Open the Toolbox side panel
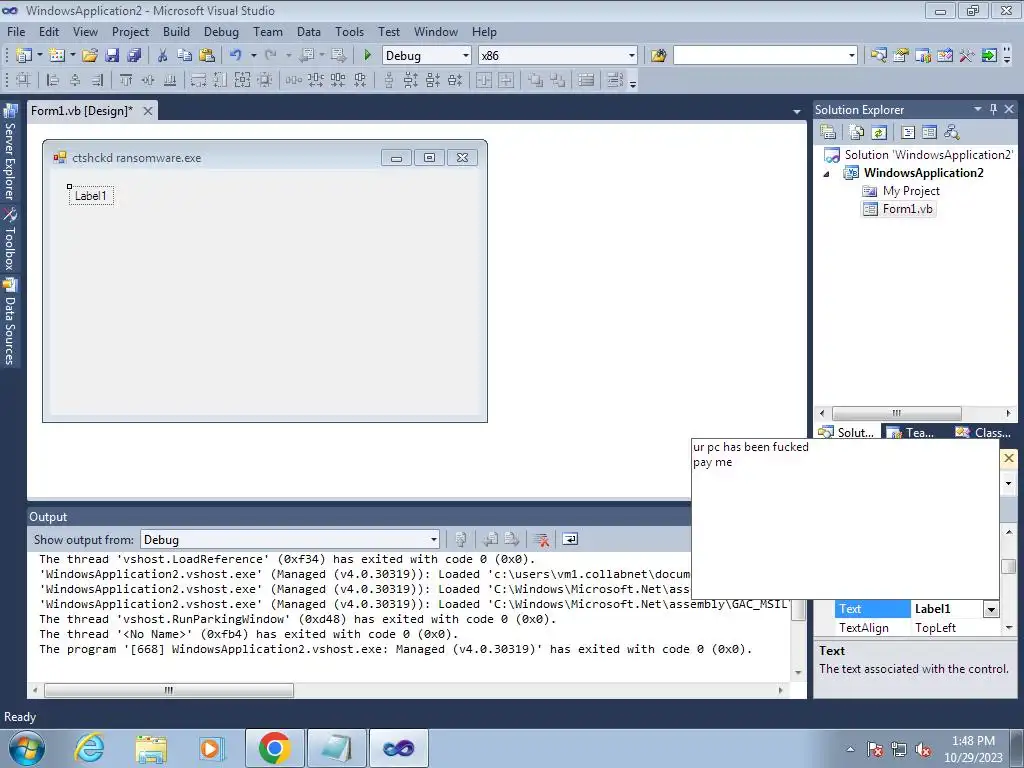The height and width of the screenshot is (768, 1024). click(x=10, y=240)
